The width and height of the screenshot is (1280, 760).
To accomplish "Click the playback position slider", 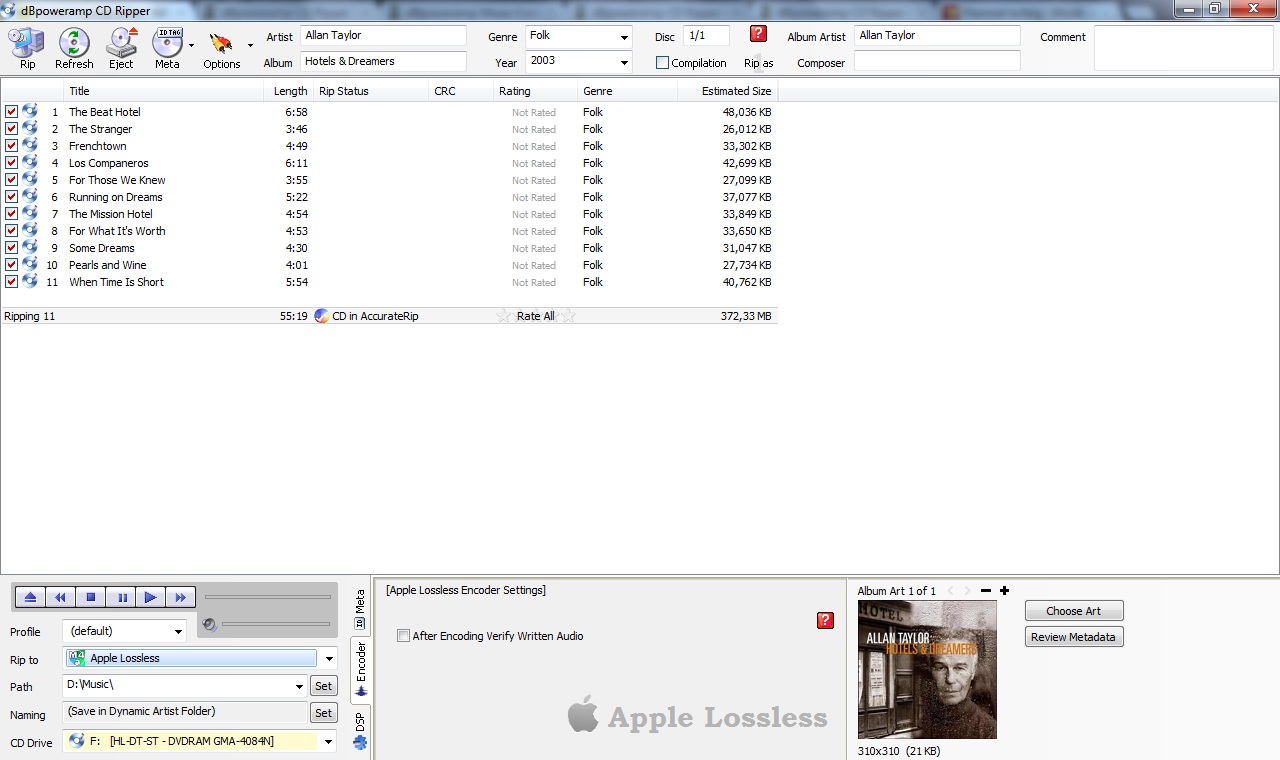I will pyautogui.click(x=267, y=598).
